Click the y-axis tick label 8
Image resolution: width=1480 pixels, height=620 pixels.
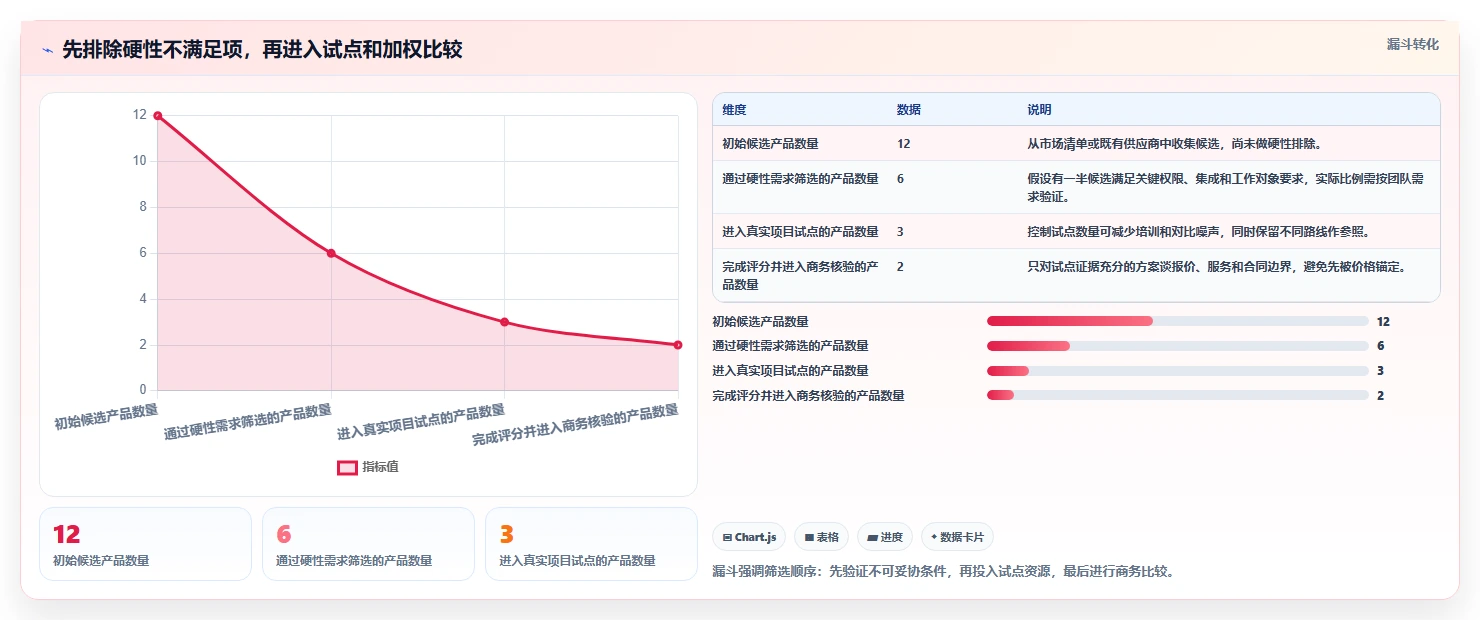pyautogui.click(x=142, y=207)
